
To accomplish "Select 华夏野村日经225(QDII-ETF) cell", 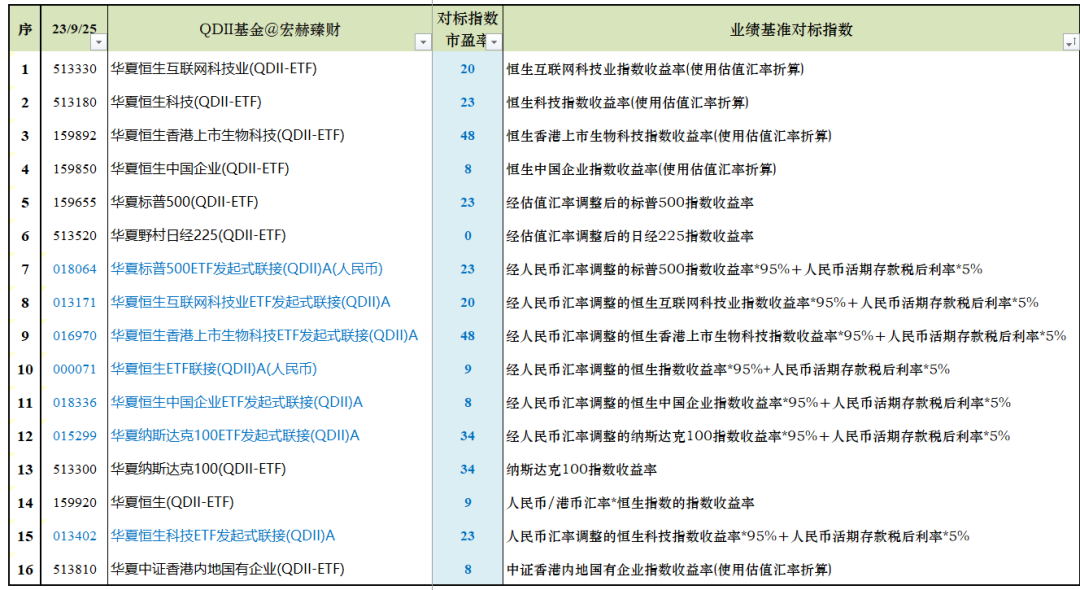I will tap(270, 235).
